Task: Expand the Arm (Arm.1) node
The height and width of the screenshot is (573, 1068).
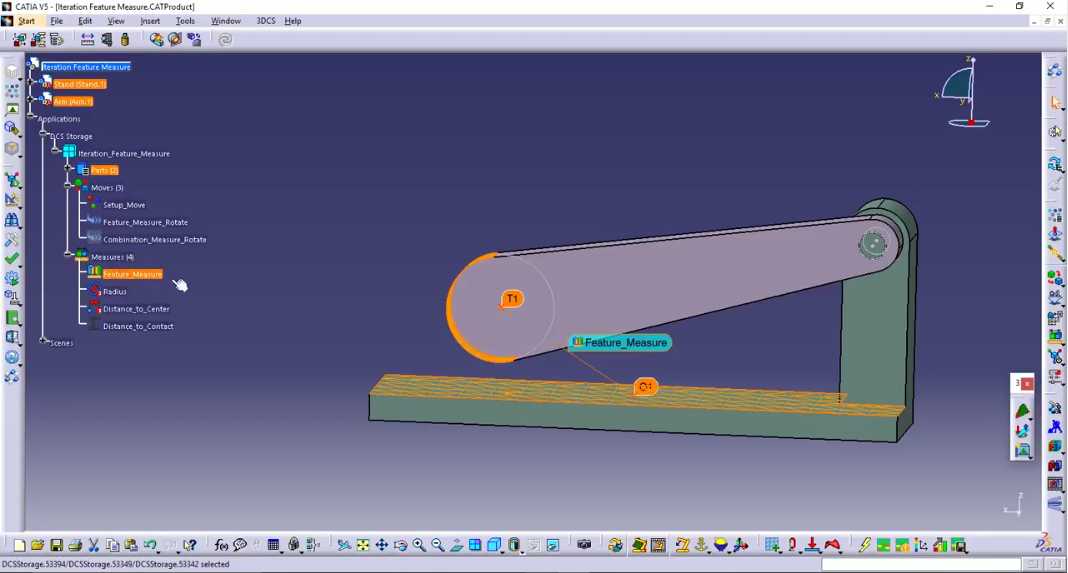Action: [30, 100]
